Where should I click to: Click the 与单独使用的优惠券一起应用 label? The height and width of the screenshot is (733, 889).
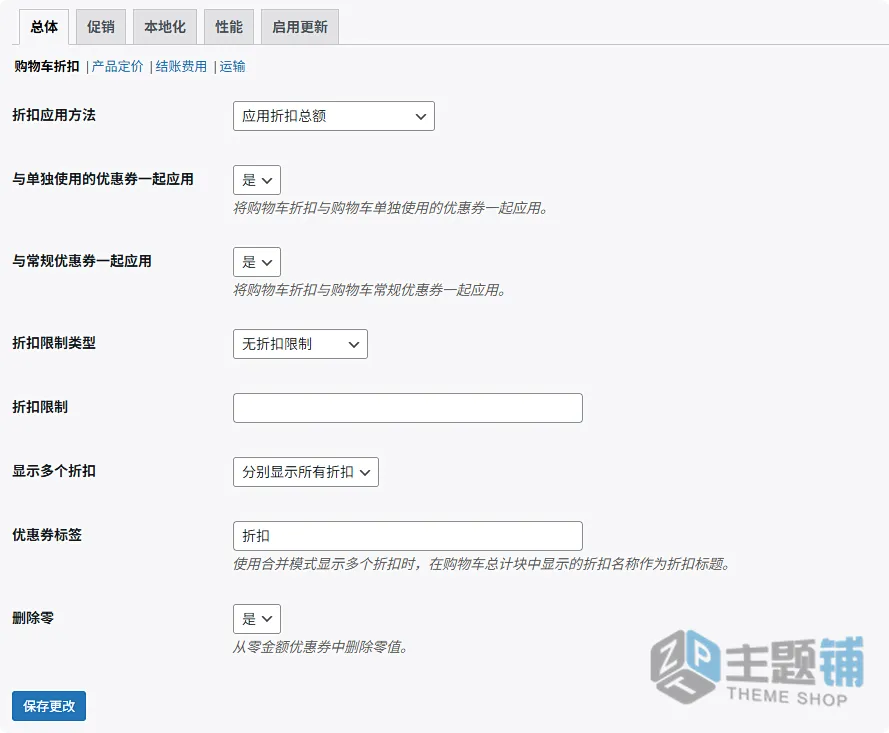click(x=103, y=179)
